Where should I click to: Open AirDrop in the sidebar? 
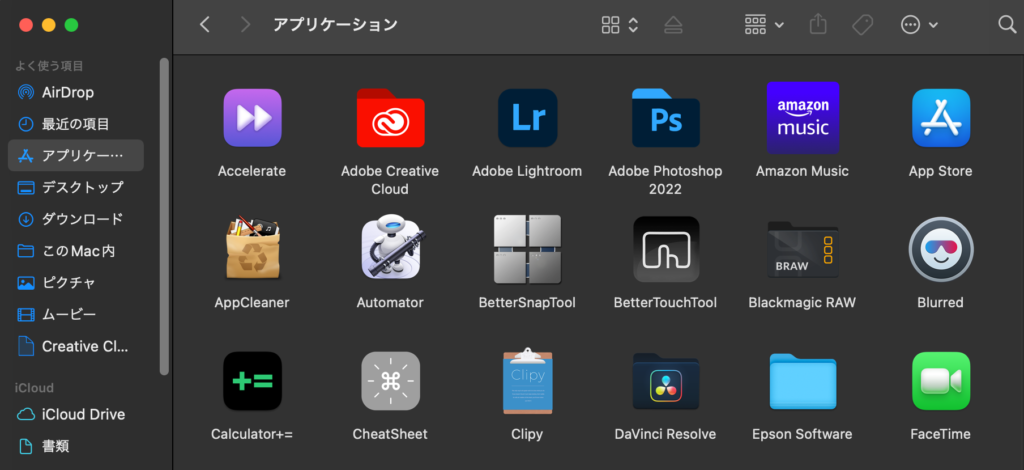pyautogui.click(x=76, y=92)
